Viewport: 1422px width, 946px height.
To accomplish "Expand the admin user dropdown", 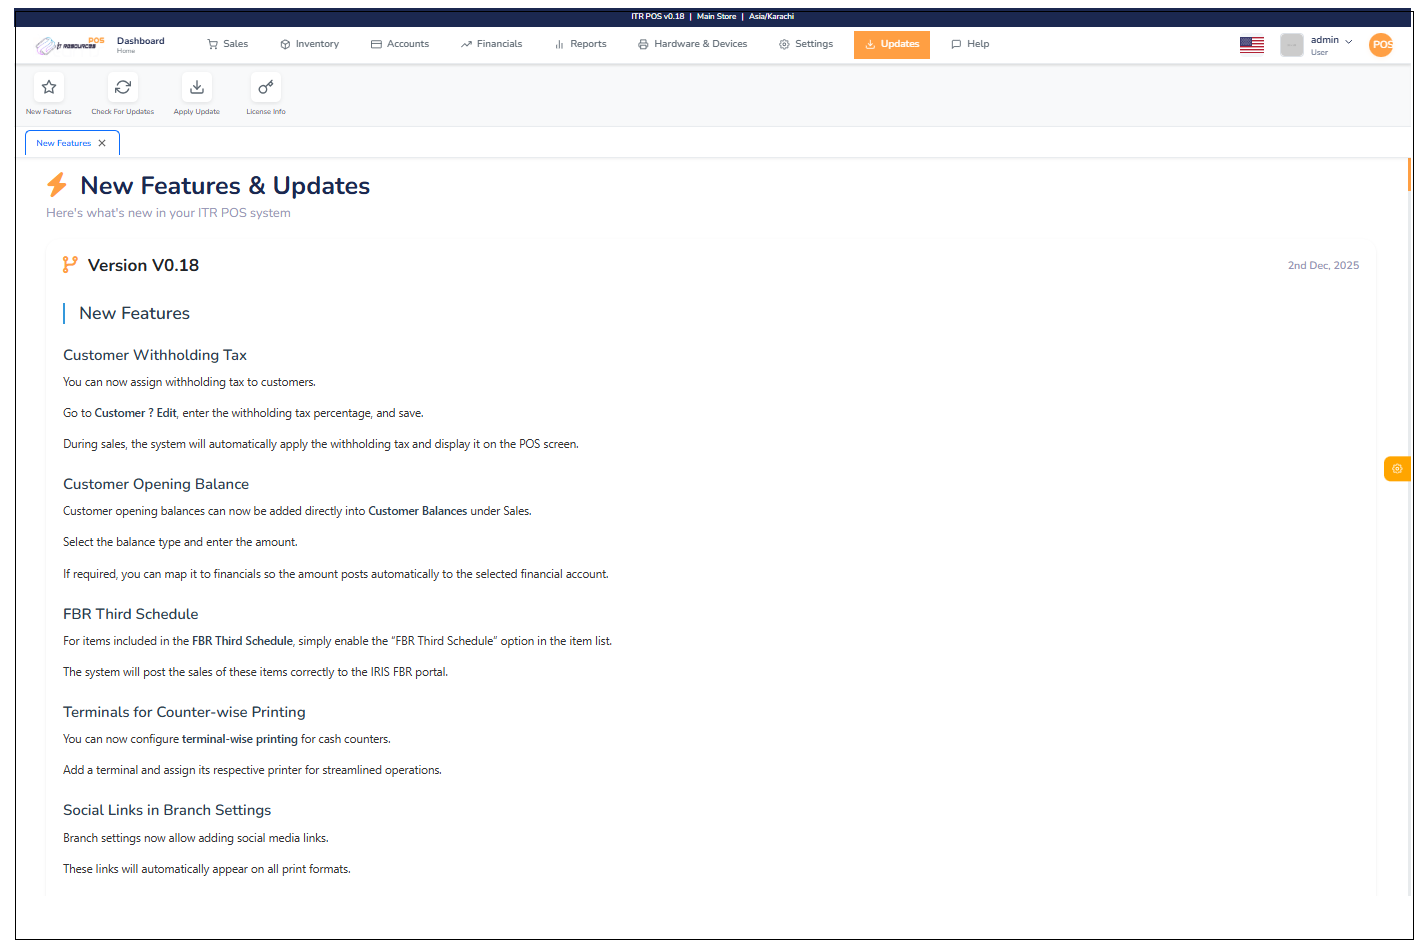I will 1331,45.
